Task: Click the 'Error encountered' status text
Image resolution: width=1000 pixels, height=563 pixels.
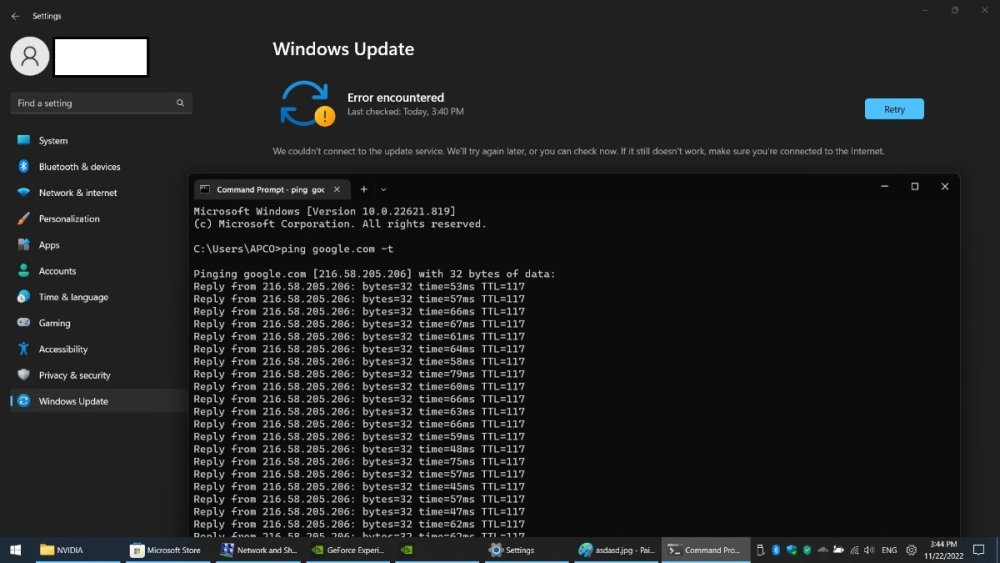Action: (x=395, y=98)
